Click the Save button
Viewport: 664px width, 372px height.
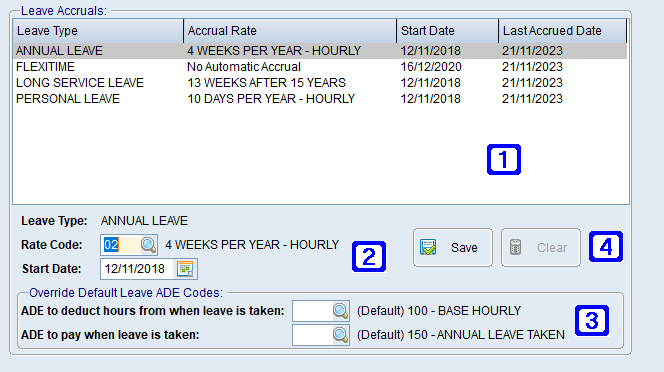453,247
